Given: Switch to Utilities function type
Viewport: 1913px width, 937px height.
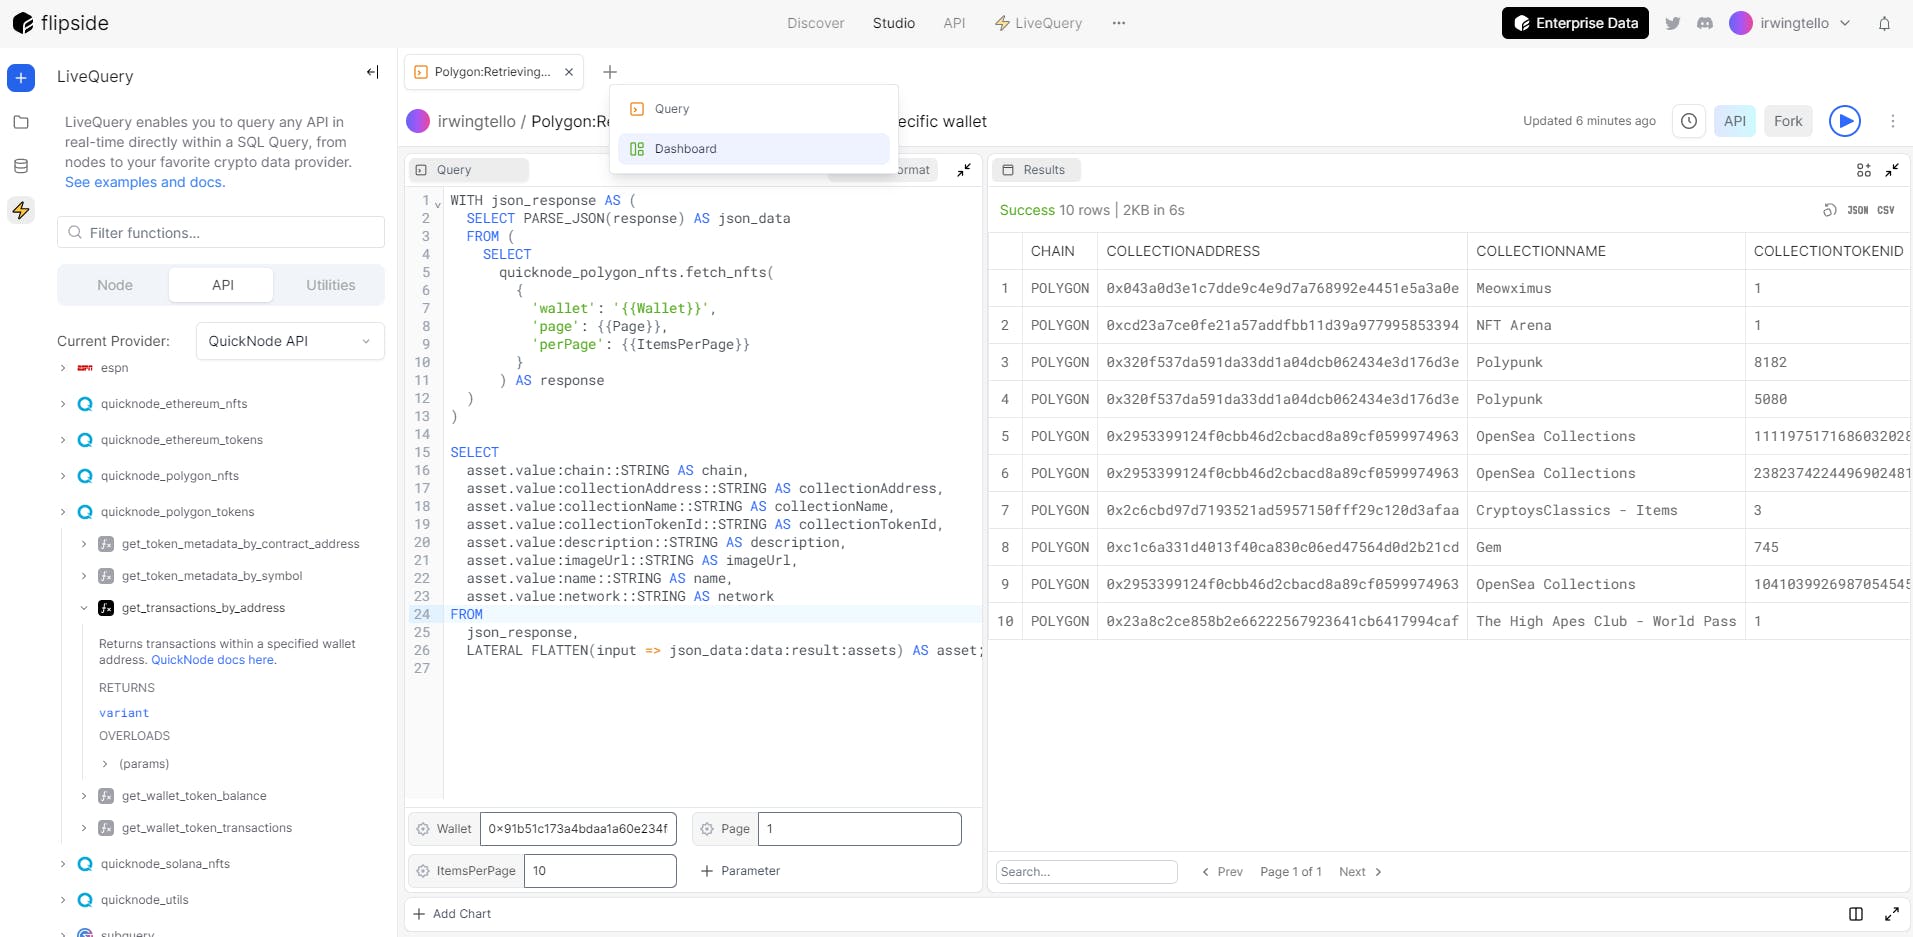Looking at the screenshot, I should [x=330, y=285].
